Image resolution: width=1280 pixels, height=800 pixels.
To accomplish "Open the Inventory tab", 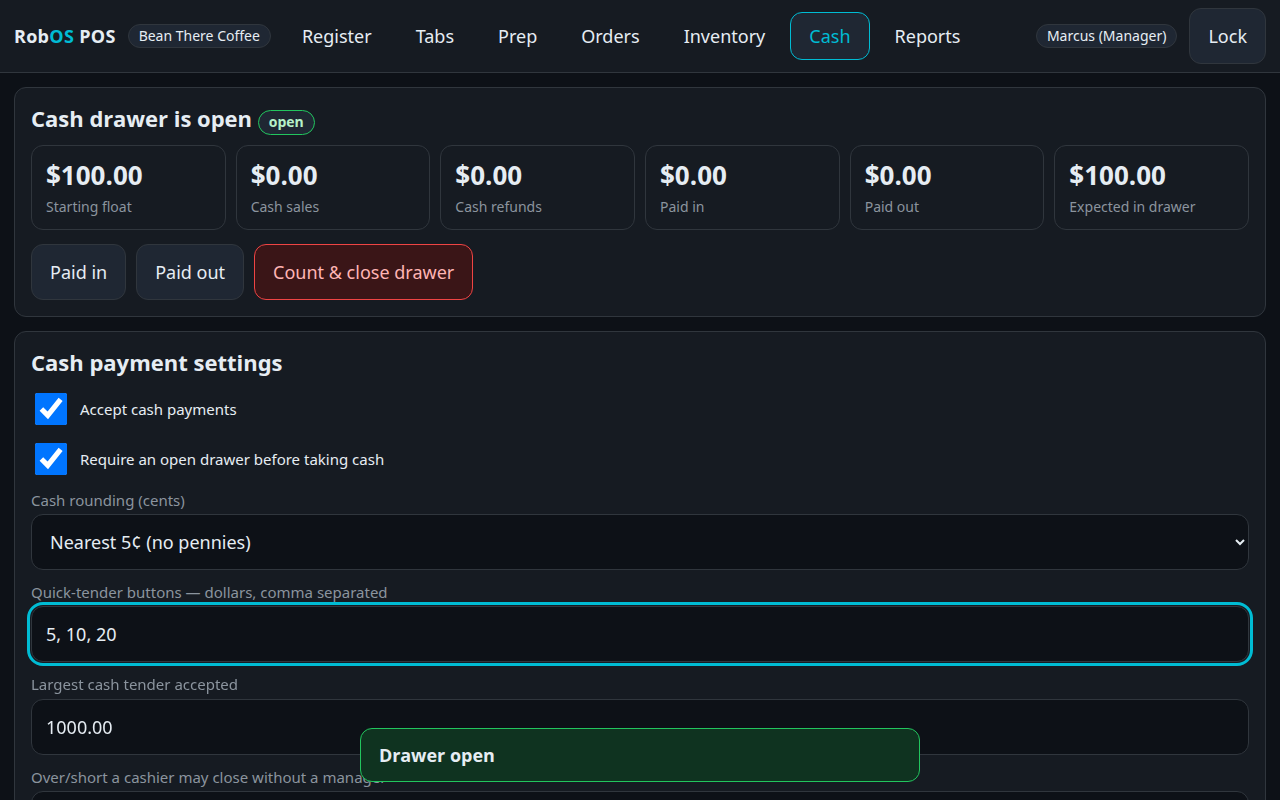I will click(724, 36).
